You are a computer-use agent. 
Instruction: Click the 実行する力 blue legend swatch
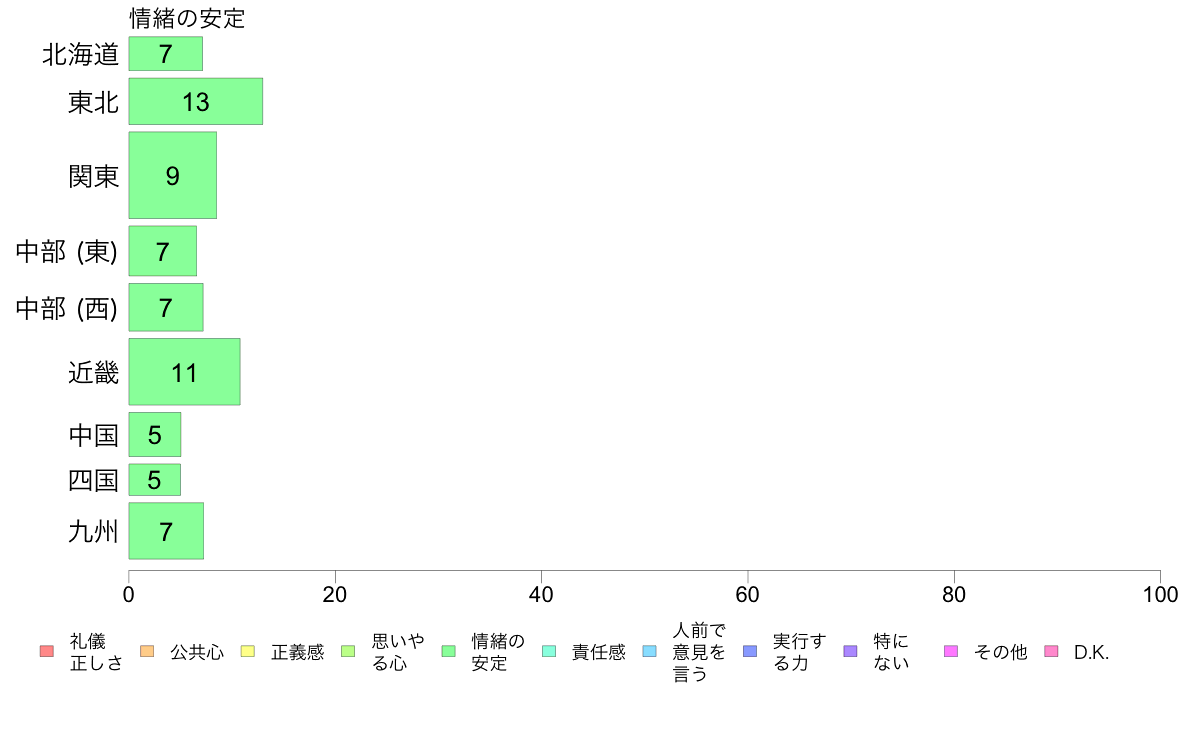(750, 651)
